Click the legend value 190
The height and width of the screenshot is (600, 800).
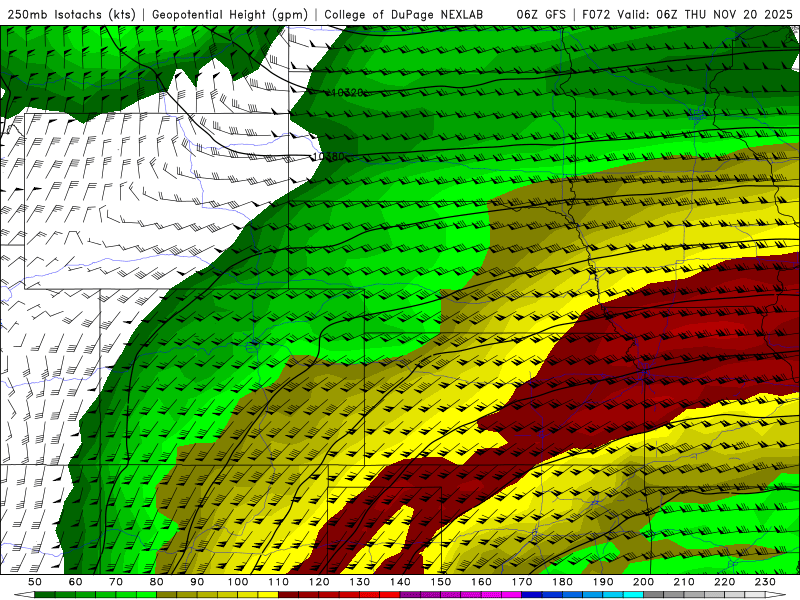point(603,582)
